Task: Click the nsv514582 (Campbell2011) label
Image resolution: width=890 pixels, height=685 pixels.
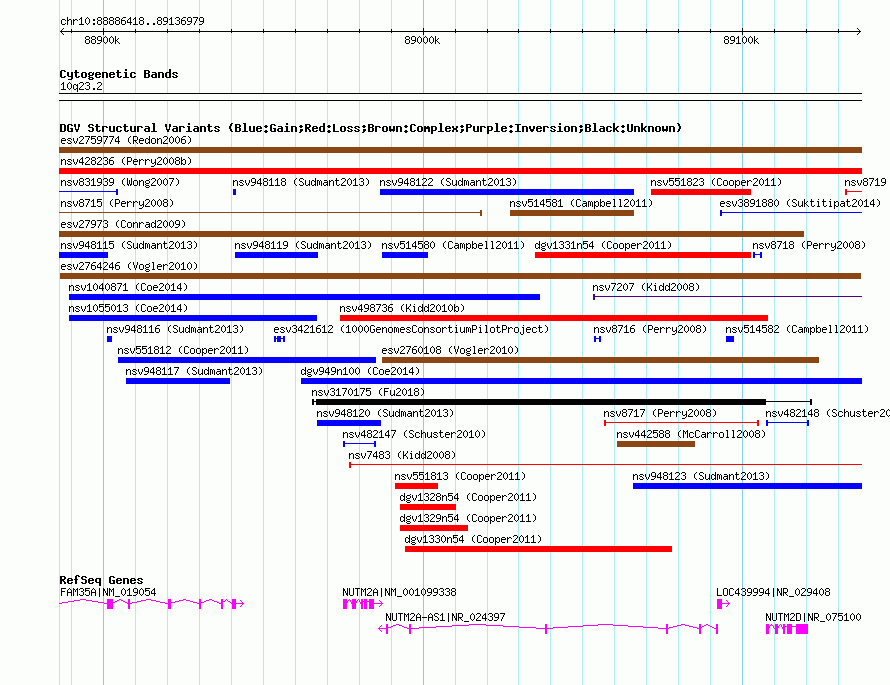Action: point(797,329)
